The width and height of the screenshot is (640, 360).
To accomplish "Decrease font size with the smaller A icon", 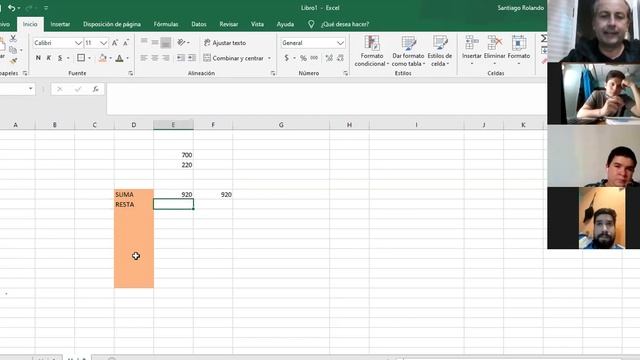I will 126,43.
